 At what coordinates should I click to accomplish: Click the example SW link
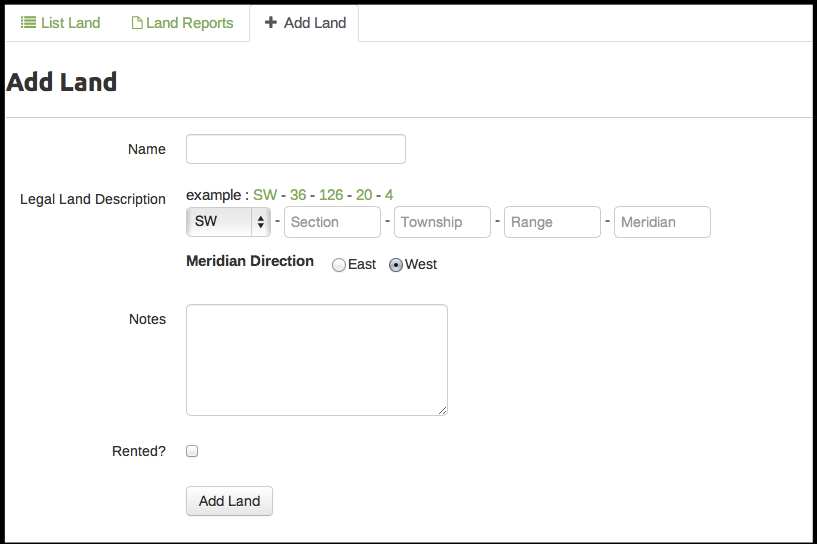(x=264, y=195)
